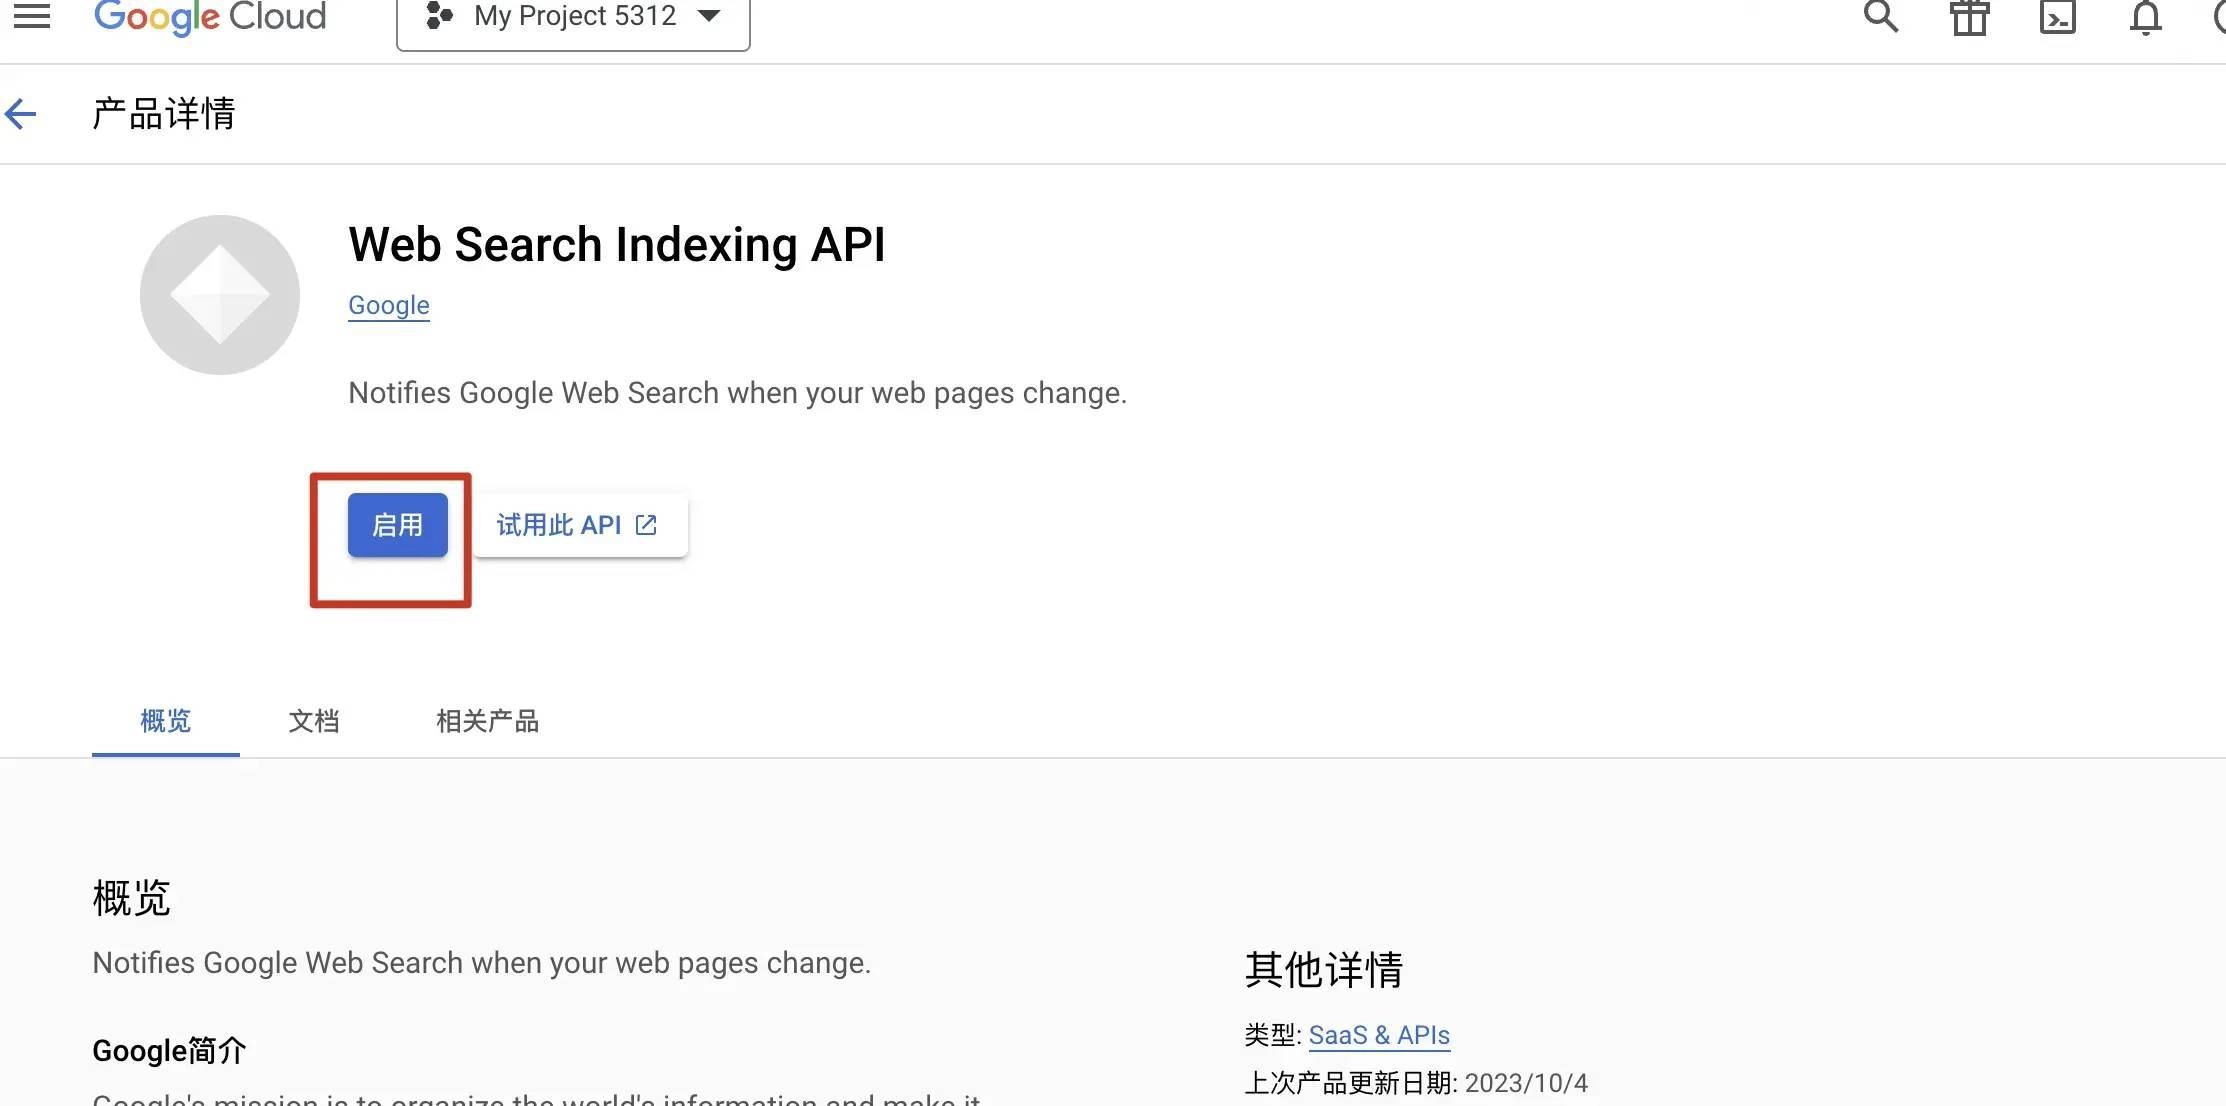
Task: Switch to the 概览 tab
Action: pyautogui.click(x=165, y=721)
